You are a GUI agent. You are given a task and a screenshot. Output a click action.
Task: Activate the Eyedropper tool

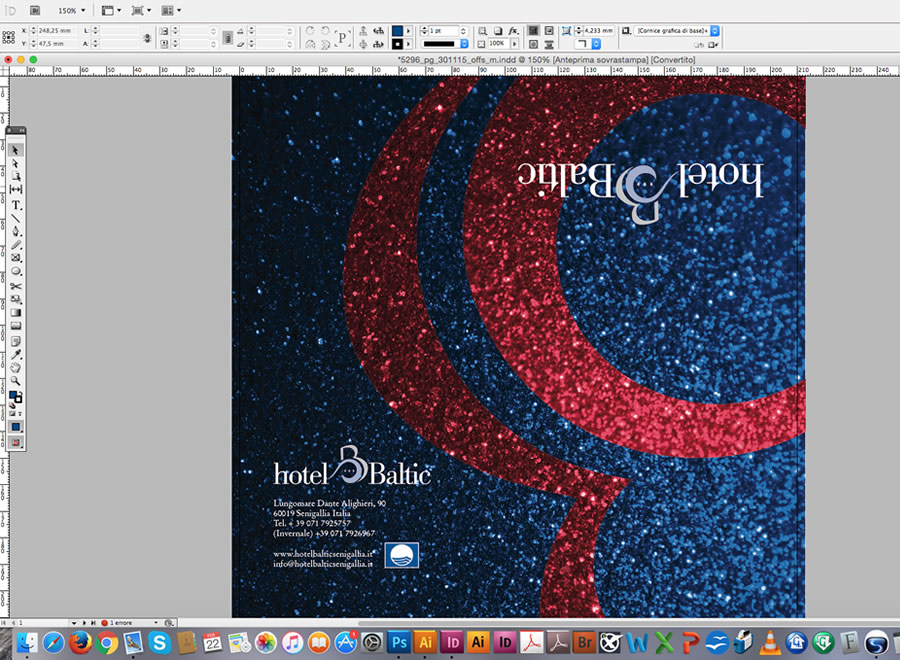pos(17,354)
